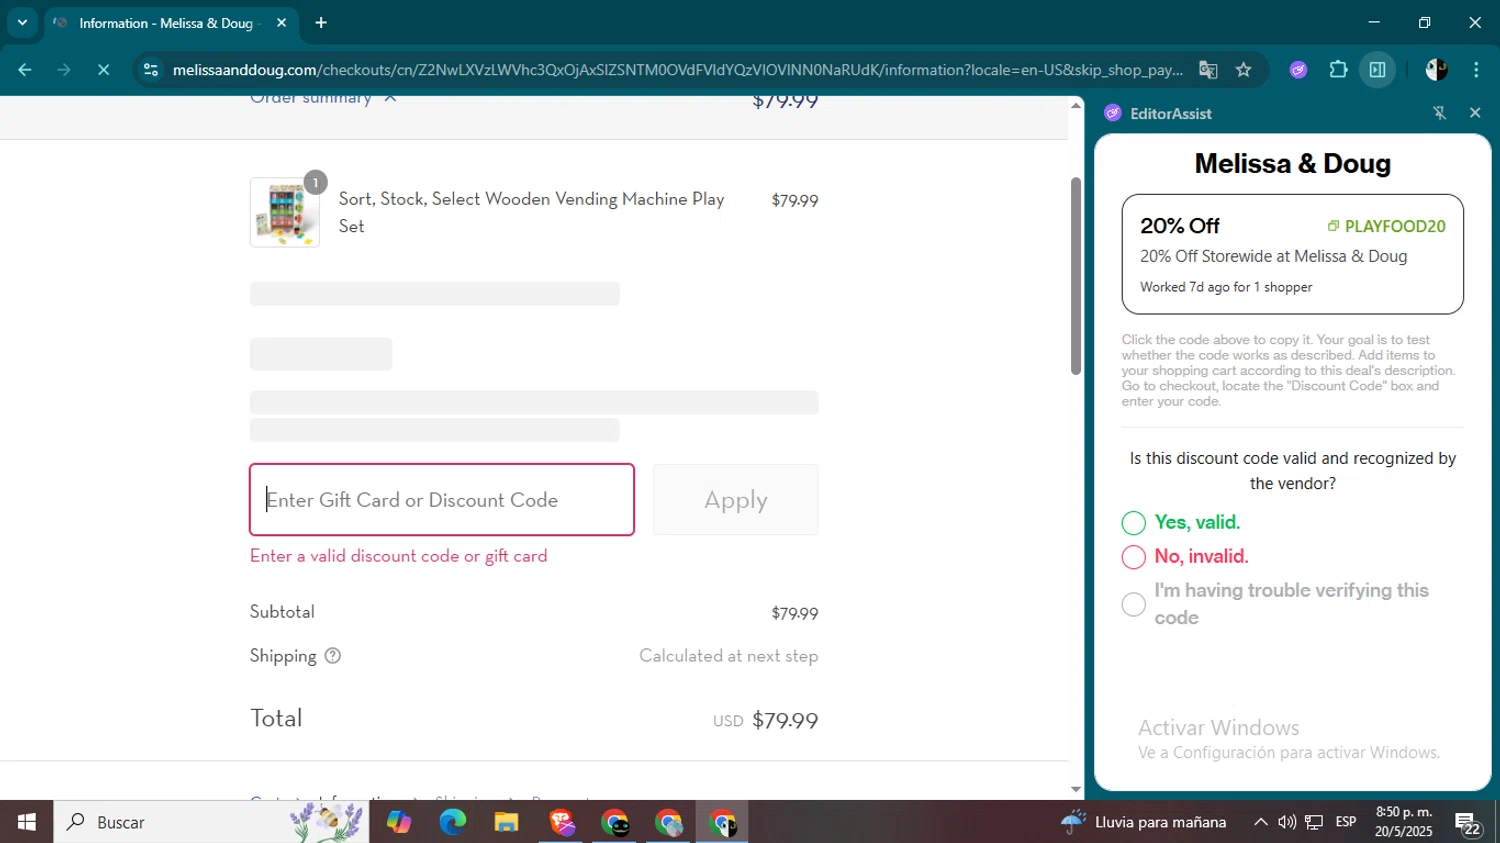The width and height of the screenshot is (1500, 843).
Task: Focus the Gift Card or Discount Code field
Action: pos(442,500)
